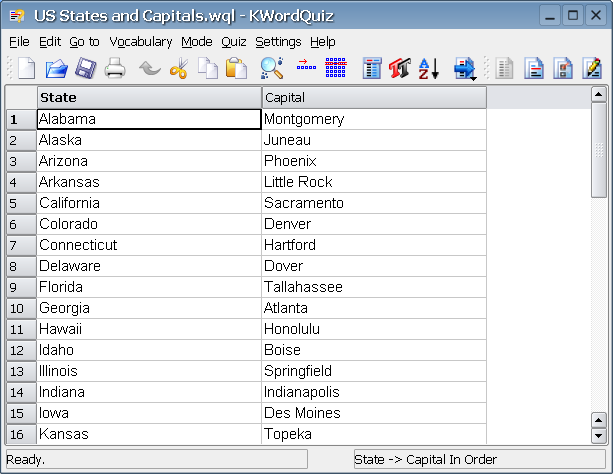613x474 pixels.
Task: Click the Undo arrow icon
Action: pyautogui.click(x=150, y=68)
